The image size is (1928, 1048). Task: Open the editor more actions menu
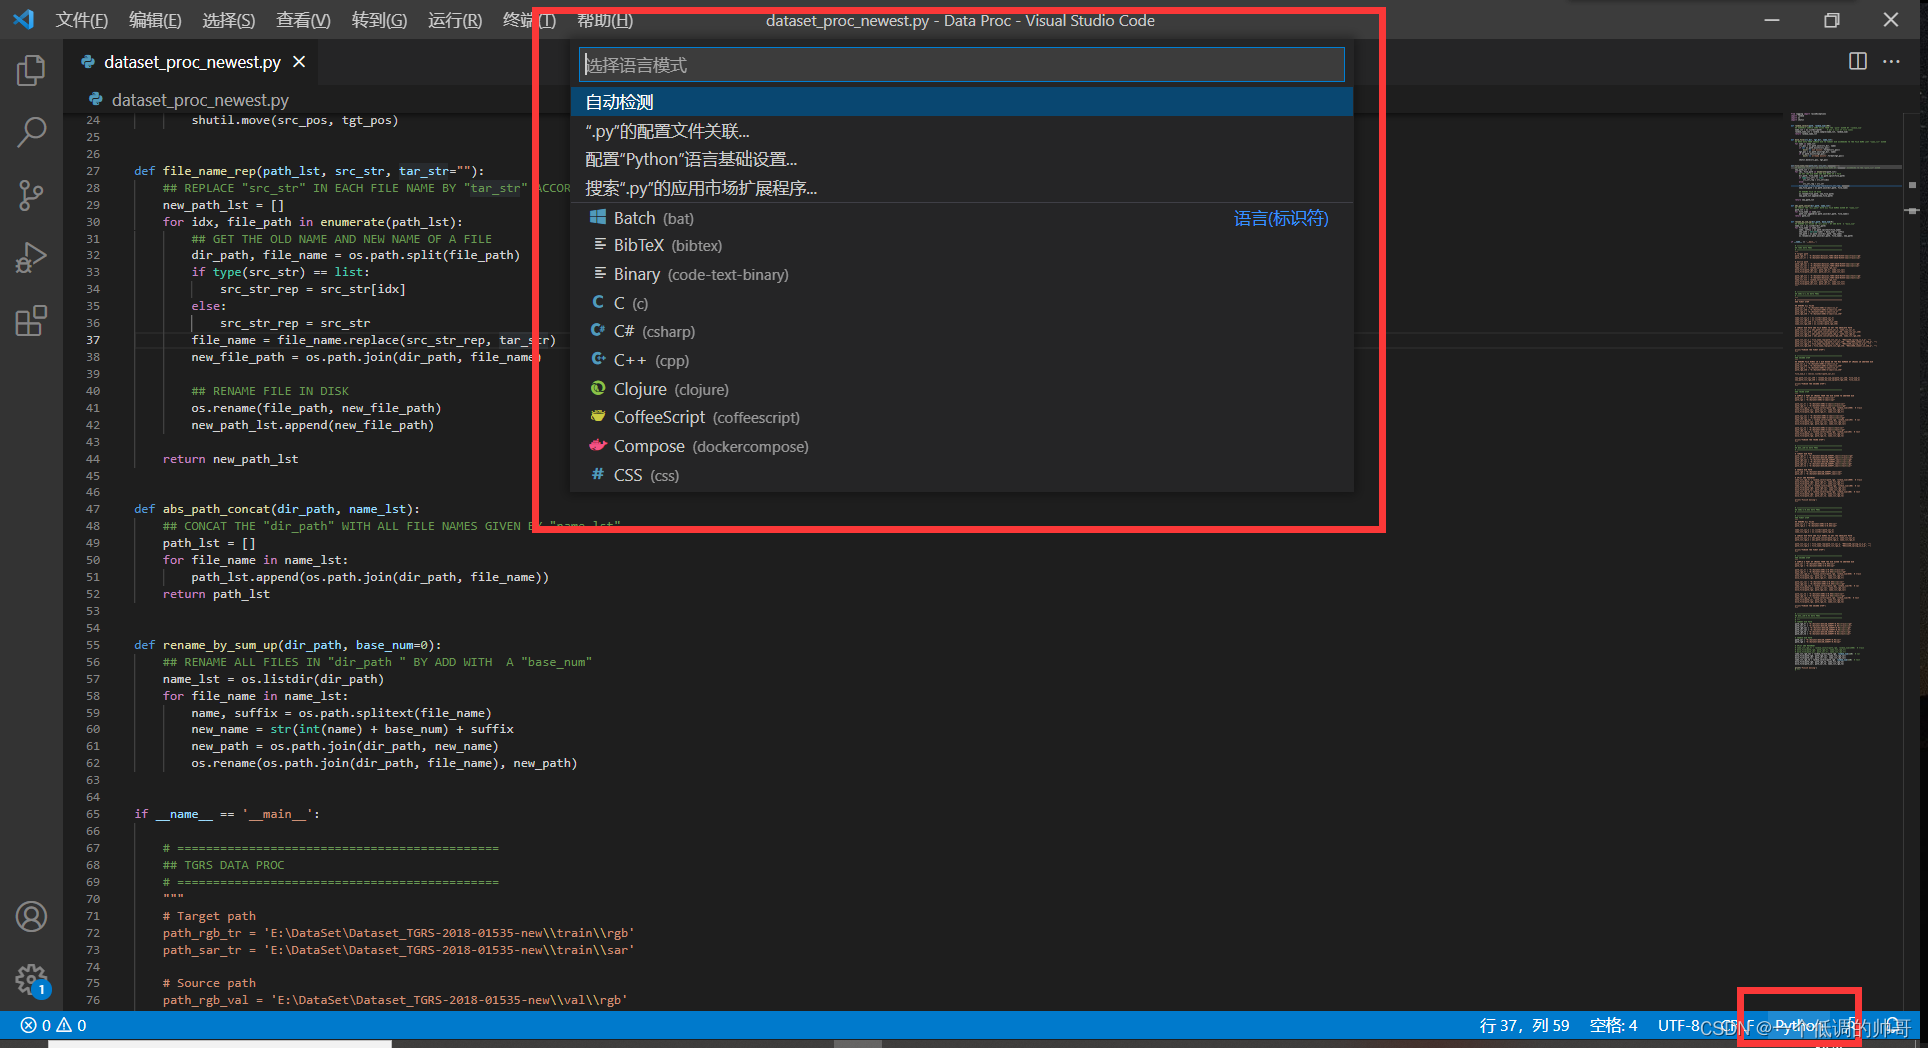1892,61
